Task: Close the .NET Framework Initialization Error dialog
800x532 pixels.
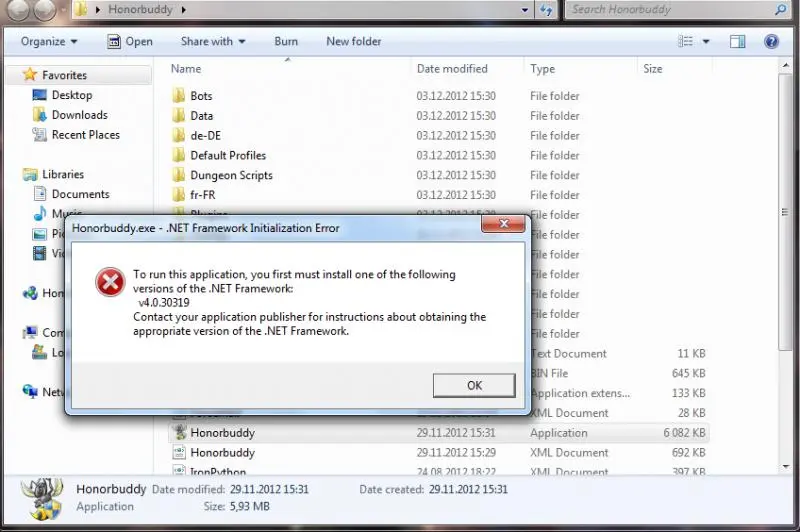Action: coord(503,224)
